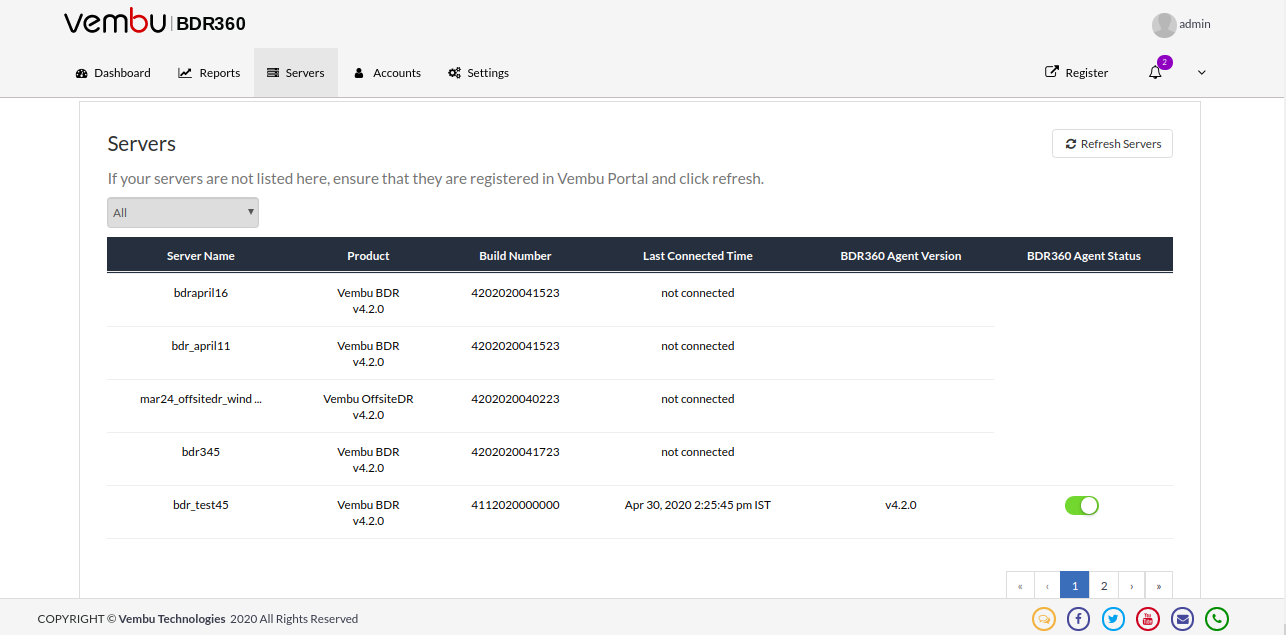The height and width of the screenshot is (635, 1286).
Task: Toggle BDR360 agent status for bdr_test45
Action: [1082, 505]
